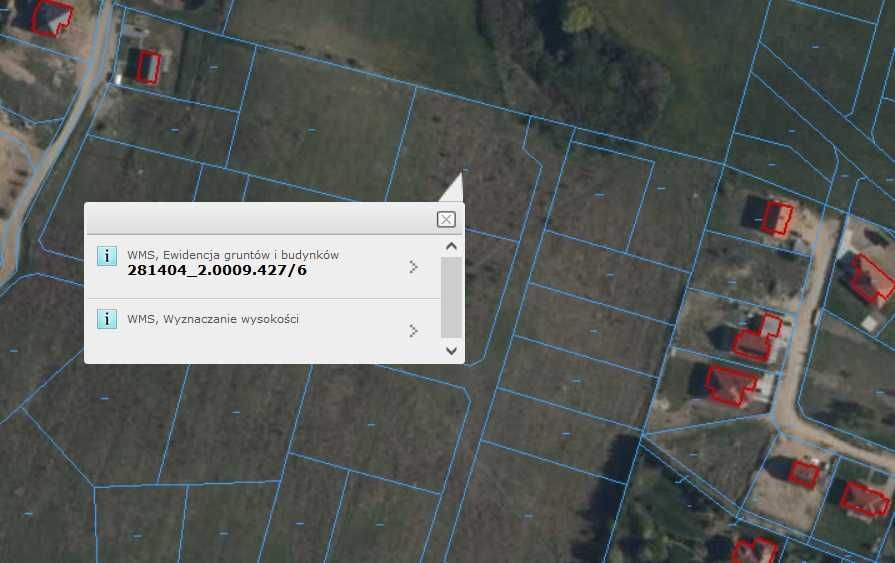Expand Wyznaczanie wysokości details arrow
895x563 pixels.
point(413,331)
